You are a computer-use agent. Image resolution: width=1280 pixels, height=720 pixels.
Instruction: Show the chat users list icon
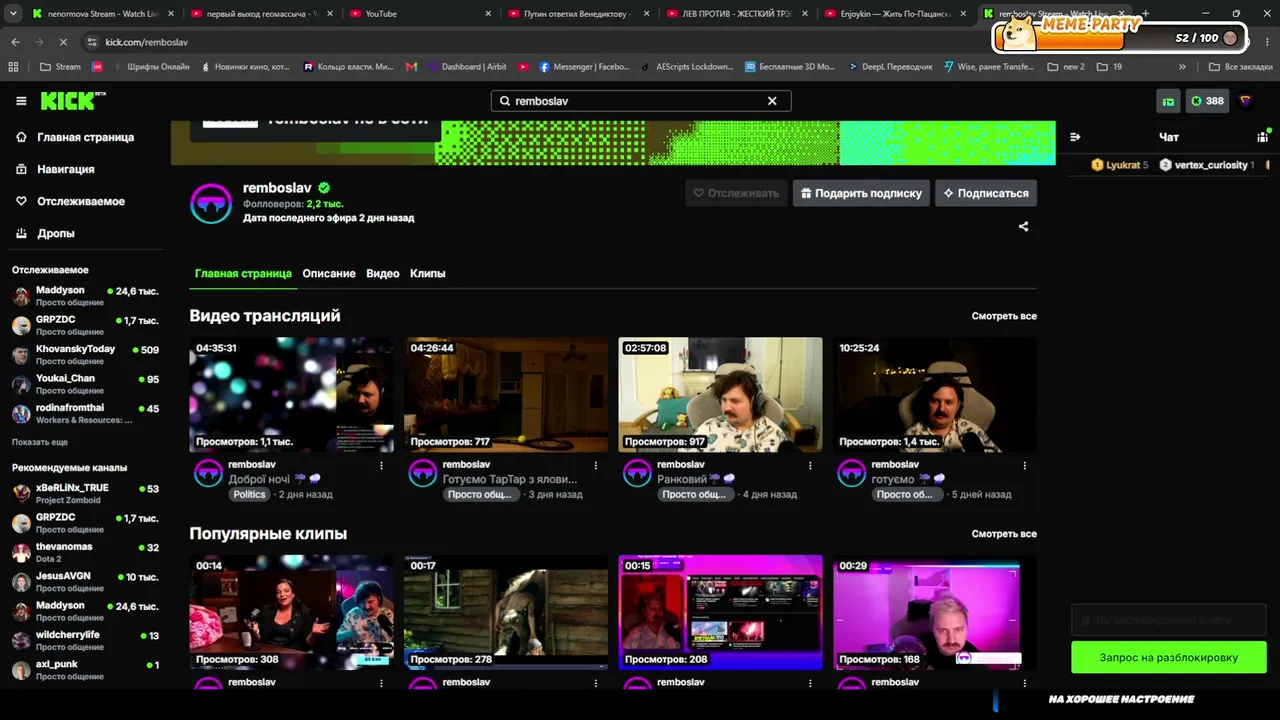coord(1263,137)
